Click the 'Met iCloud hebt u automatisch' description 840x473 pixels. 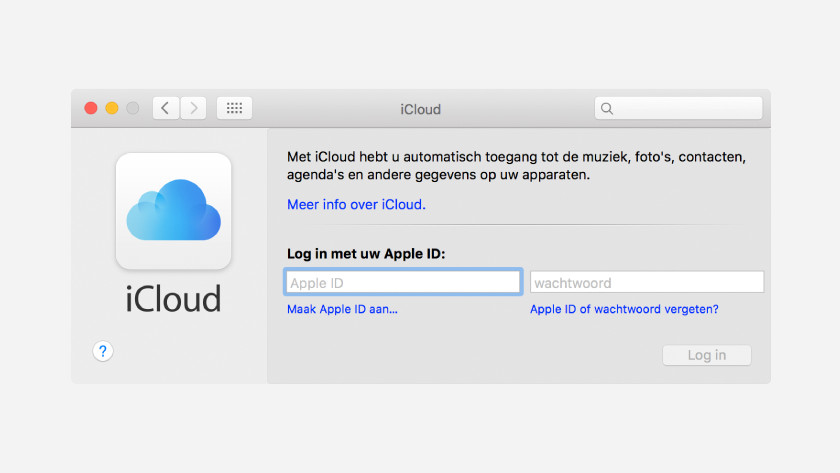[516, 166]
